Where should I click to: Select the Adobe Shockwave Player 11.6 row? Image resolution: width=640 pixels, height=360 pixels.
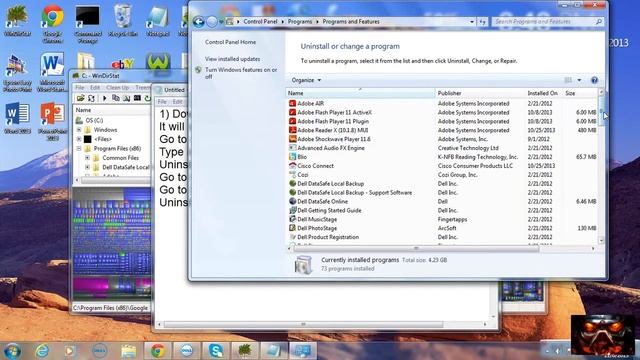point(443,139)
